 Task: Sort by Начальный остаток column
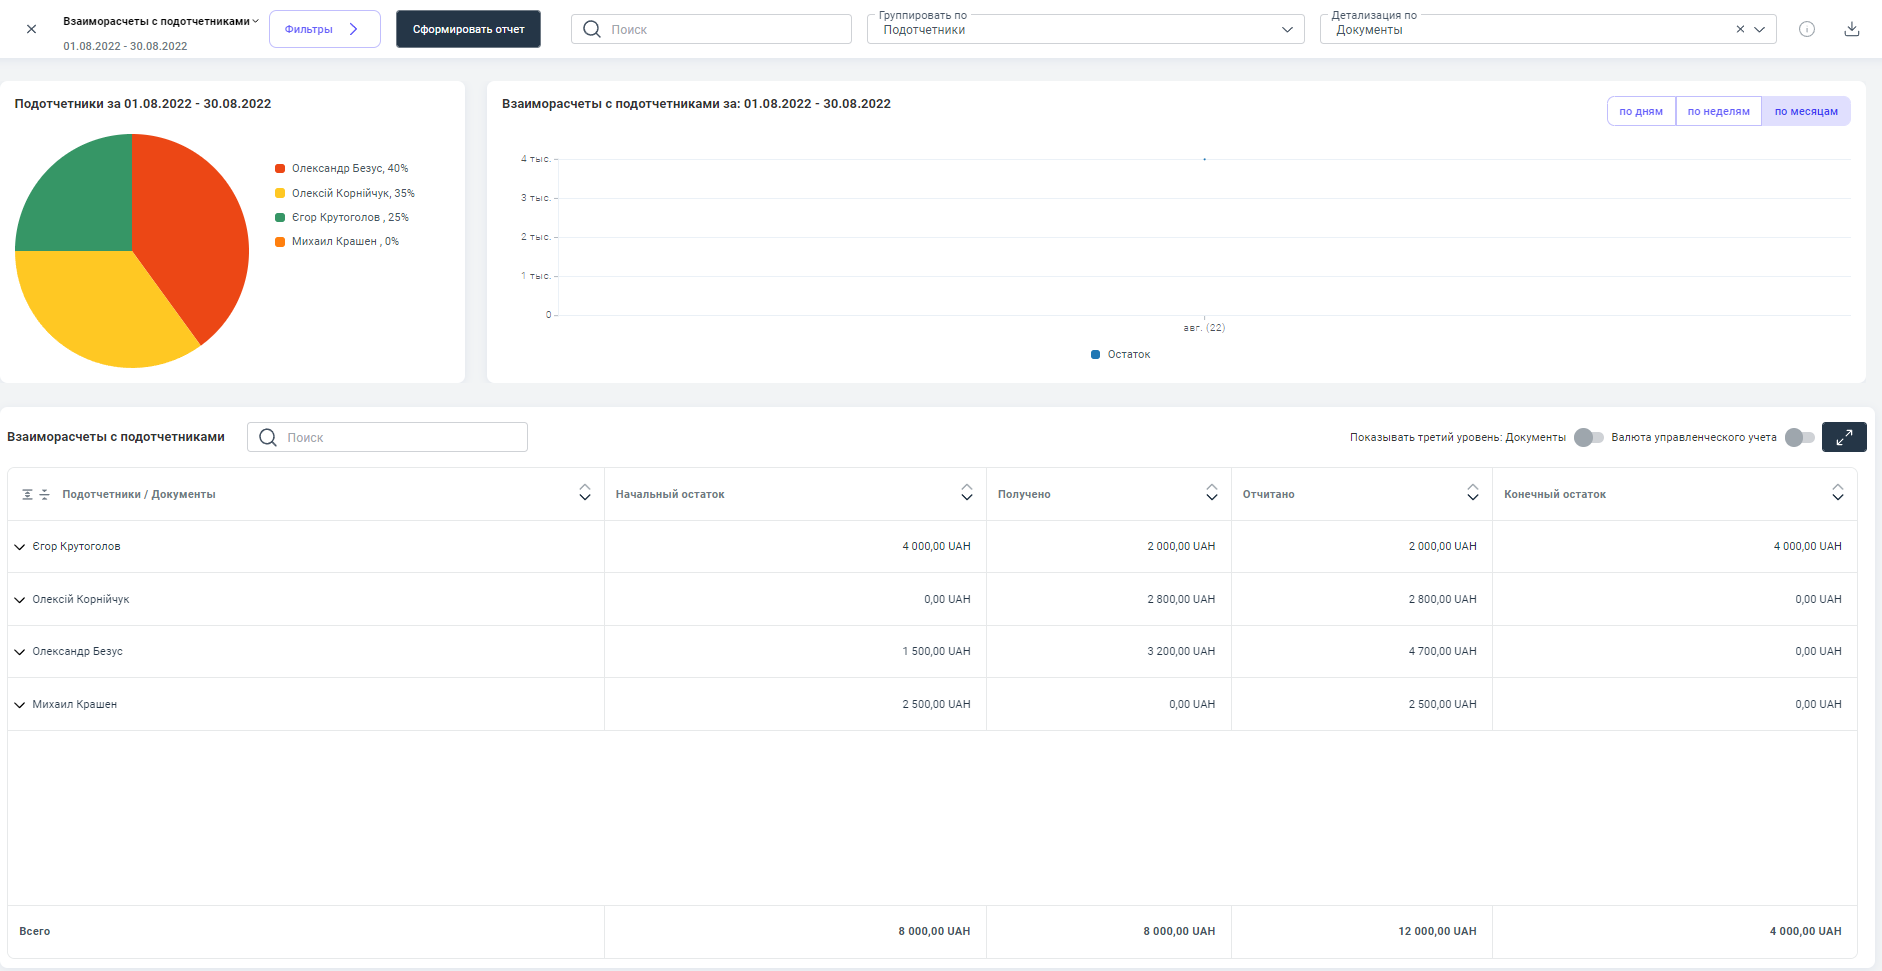[x=966, y=493]
